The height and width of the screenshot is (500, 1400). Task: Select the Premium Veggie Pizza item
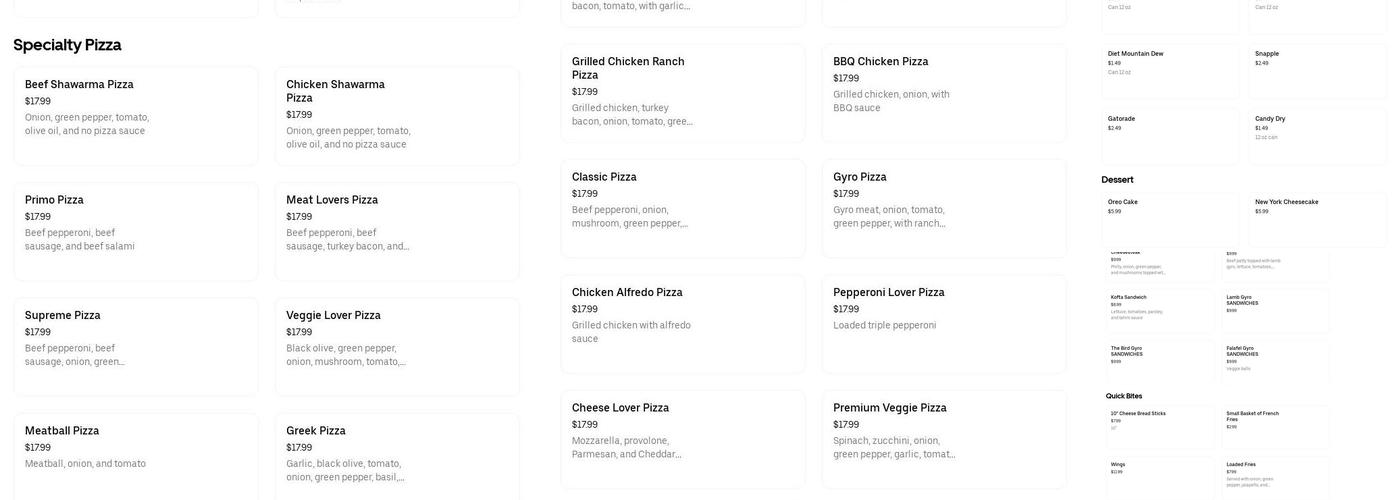click(x=944, y=439)
